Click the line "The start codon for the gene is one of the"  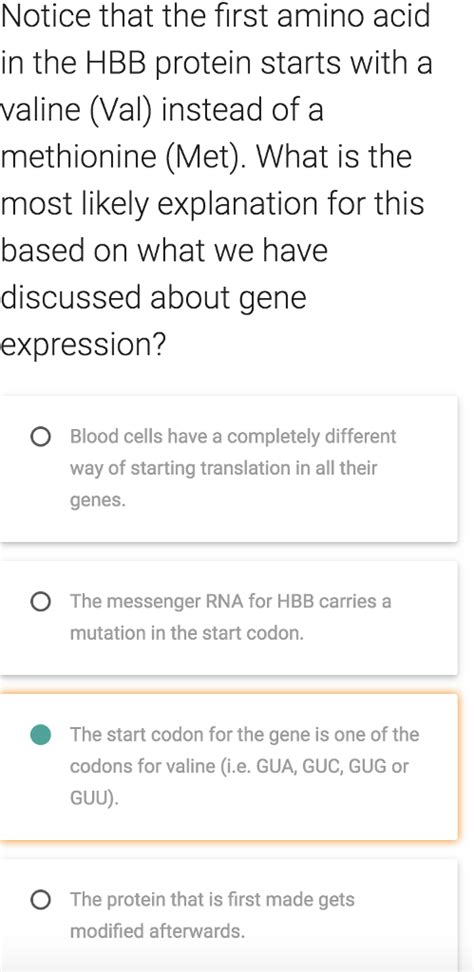tap(245, 735)
